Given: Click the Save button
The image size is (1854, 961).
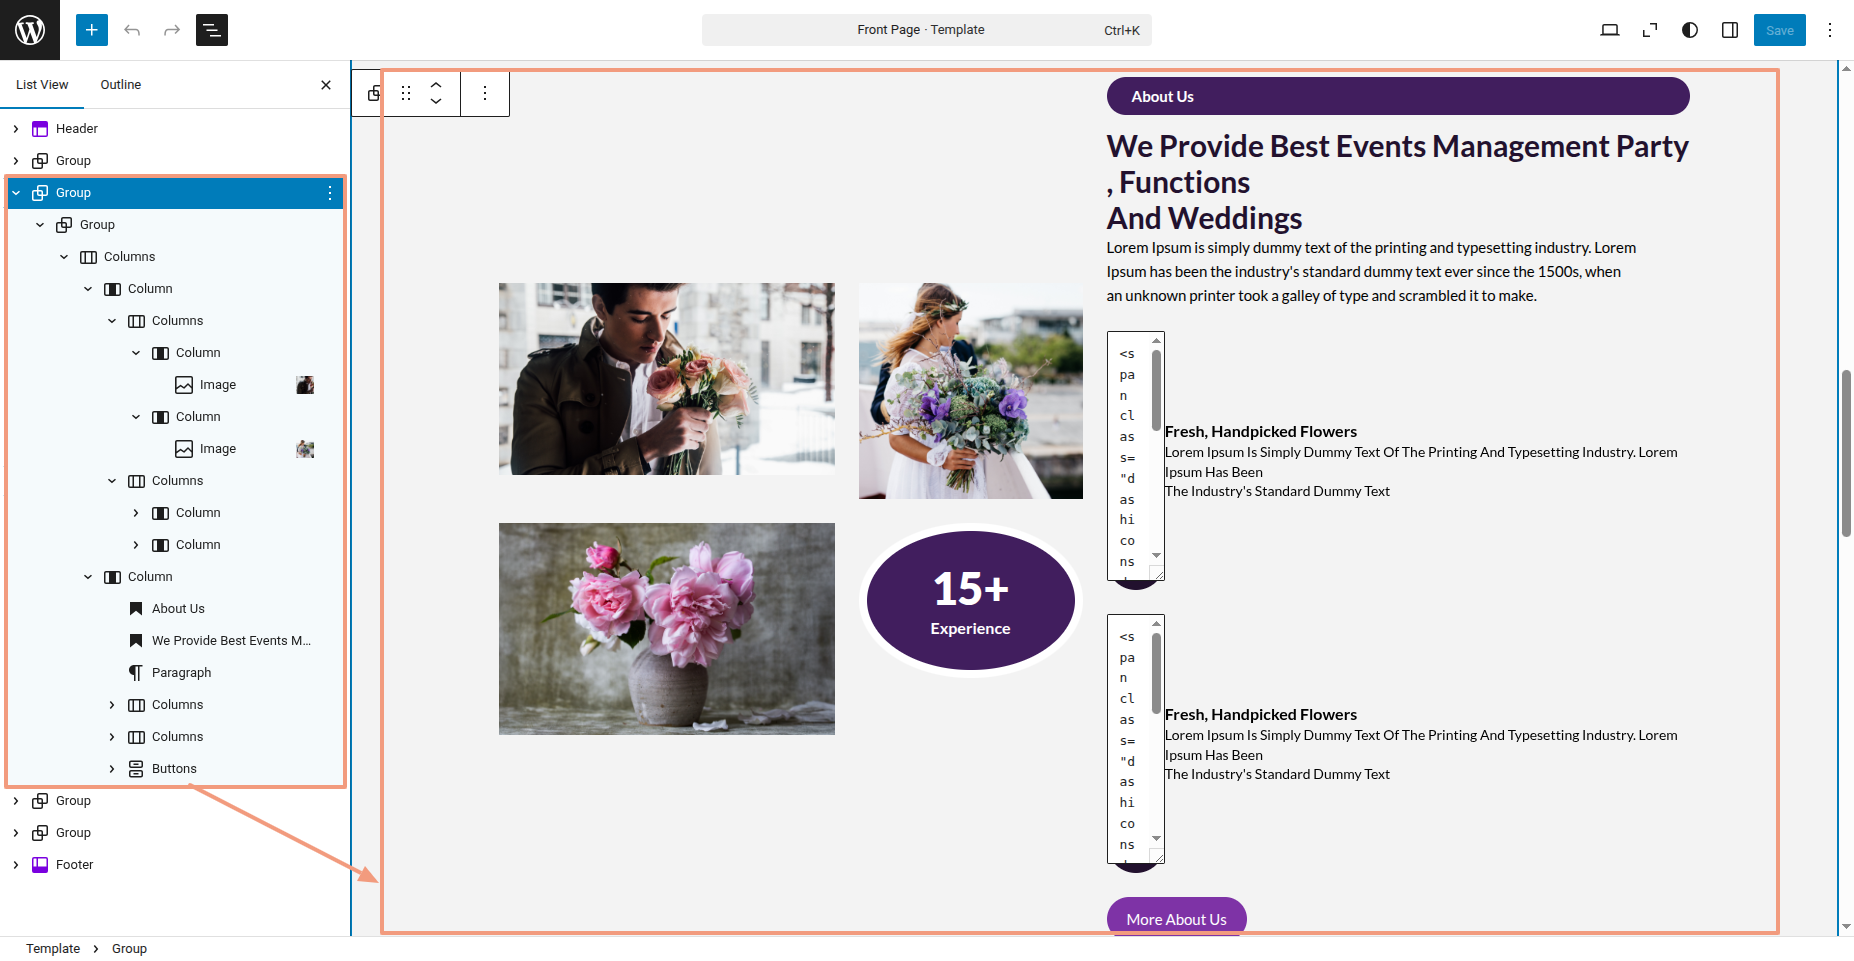Looking at the screenshot, I should 1779,30.
